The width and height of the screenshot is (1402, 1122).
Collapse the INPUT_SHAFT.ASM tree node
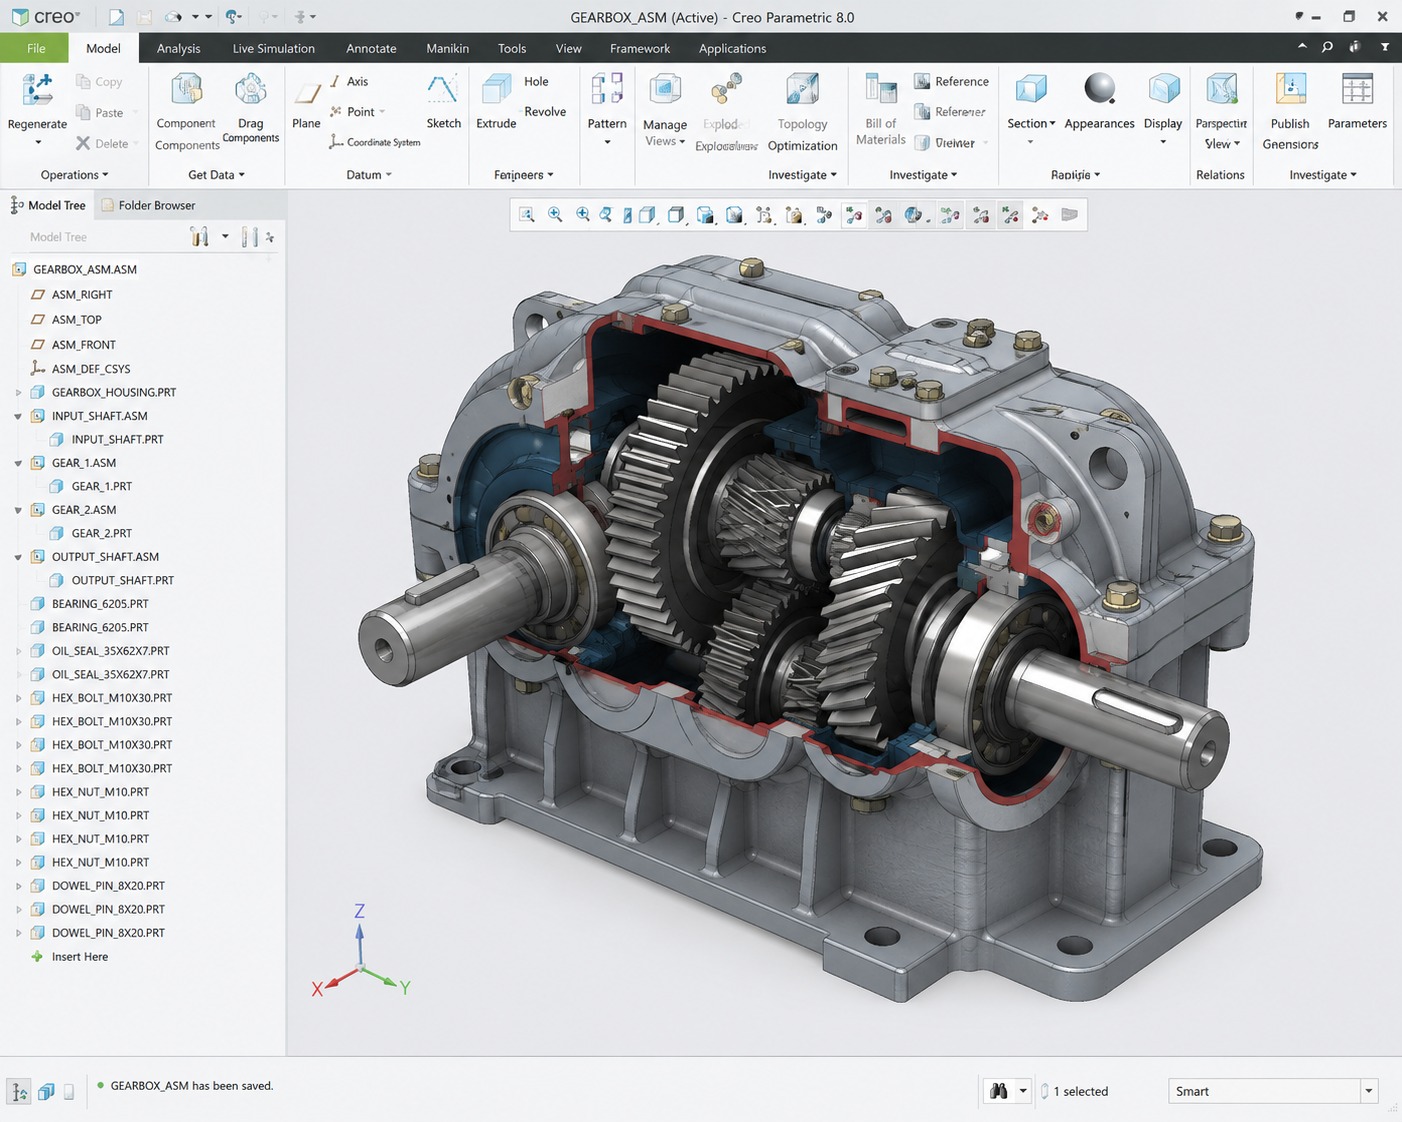point(18,416)
